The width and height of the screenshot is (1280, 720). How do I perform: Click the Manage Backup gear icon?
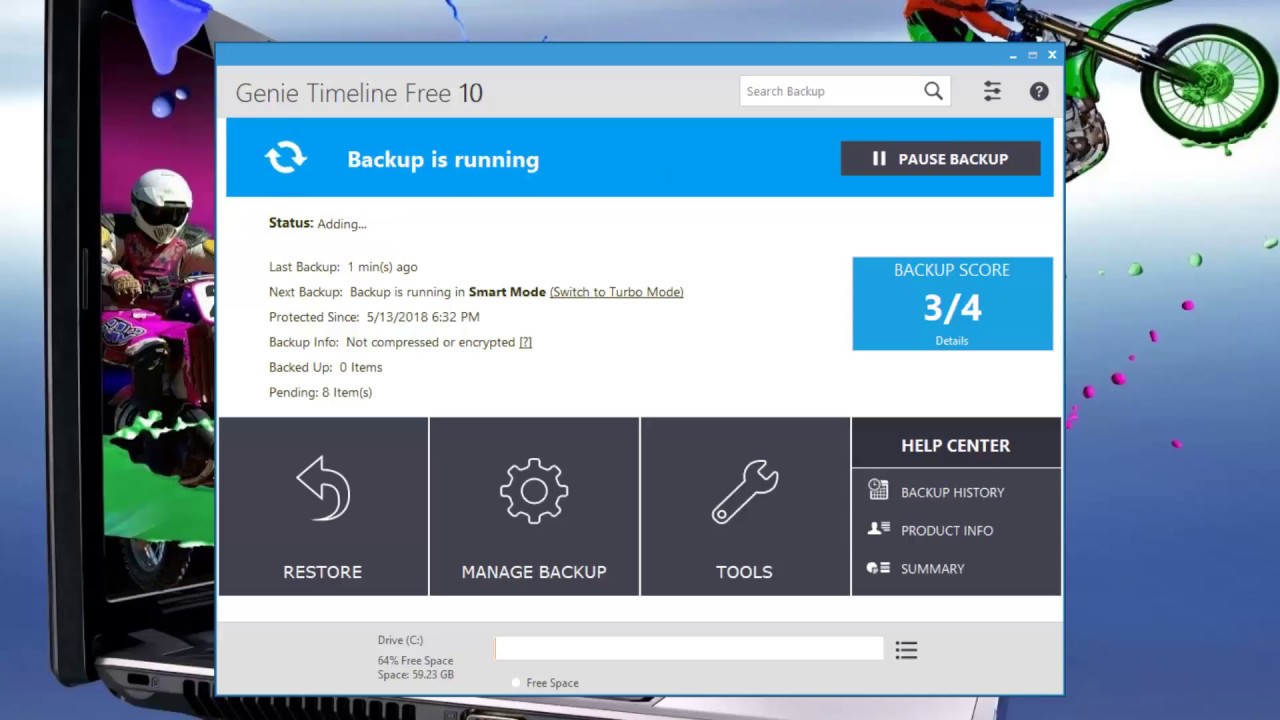(x=534, y=491)
